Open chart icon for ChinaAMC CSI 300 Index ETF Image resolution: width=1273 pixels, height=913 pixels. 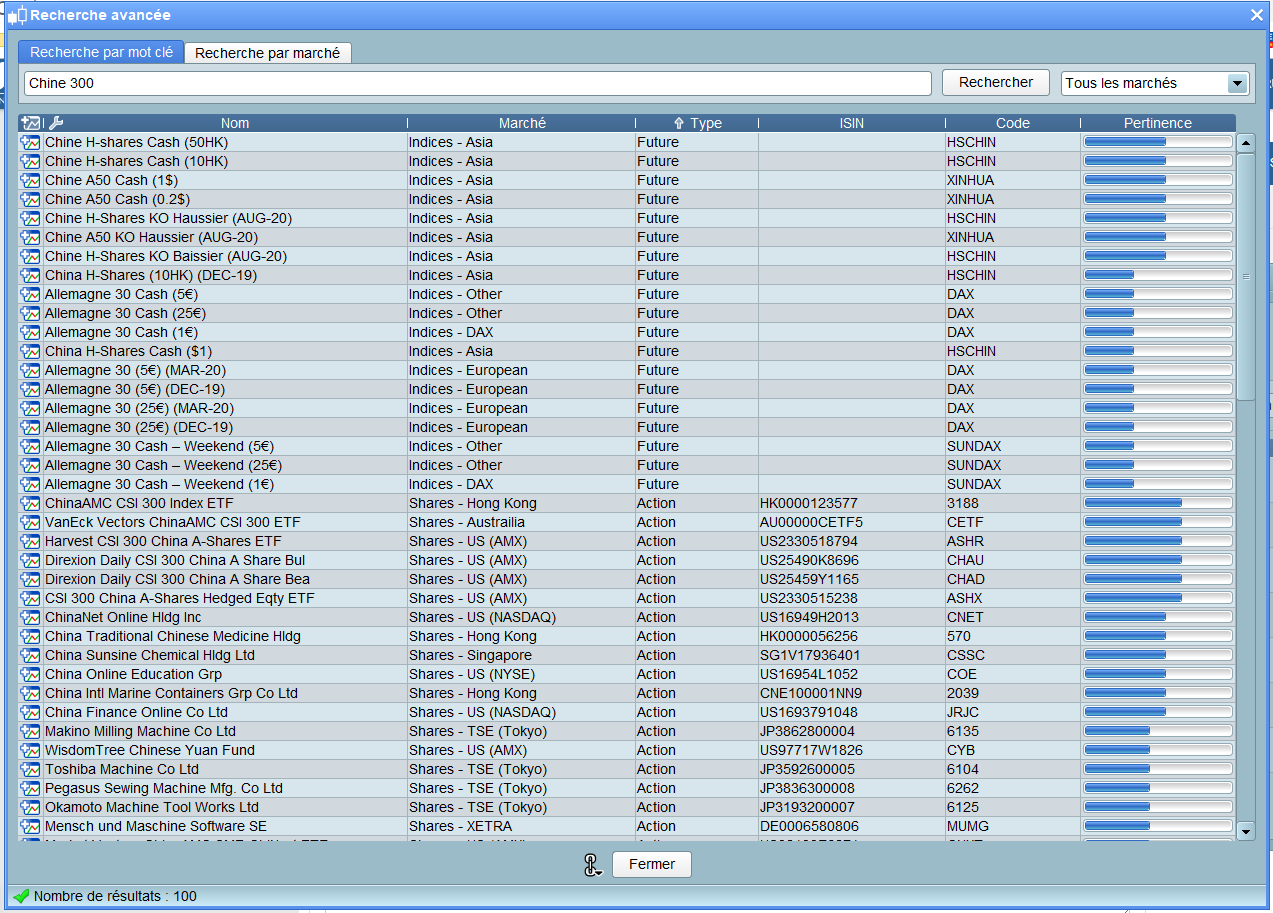[30, 503]
